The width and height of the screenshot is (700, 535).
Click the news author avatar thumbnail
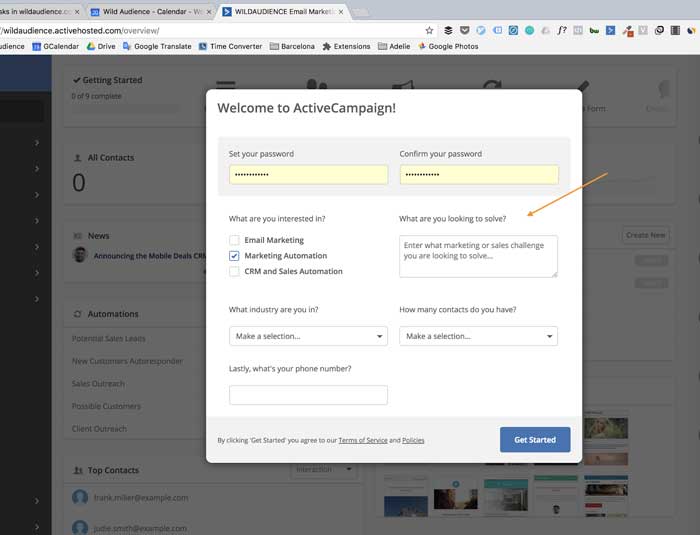click(x=79, y=255)
